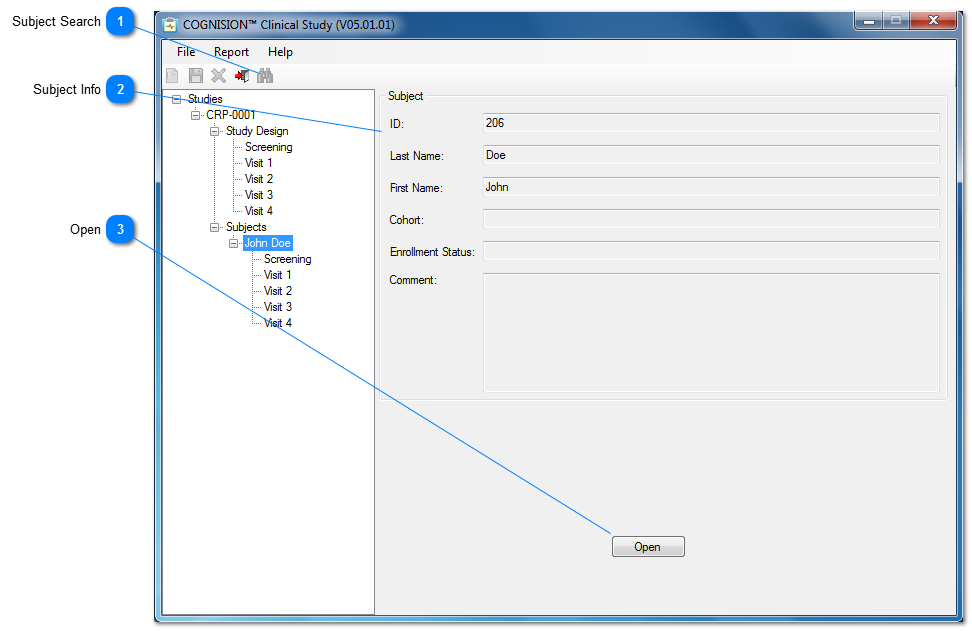Click the Last Name field containing Doe

pyautogui.click(x=710, y=155)
